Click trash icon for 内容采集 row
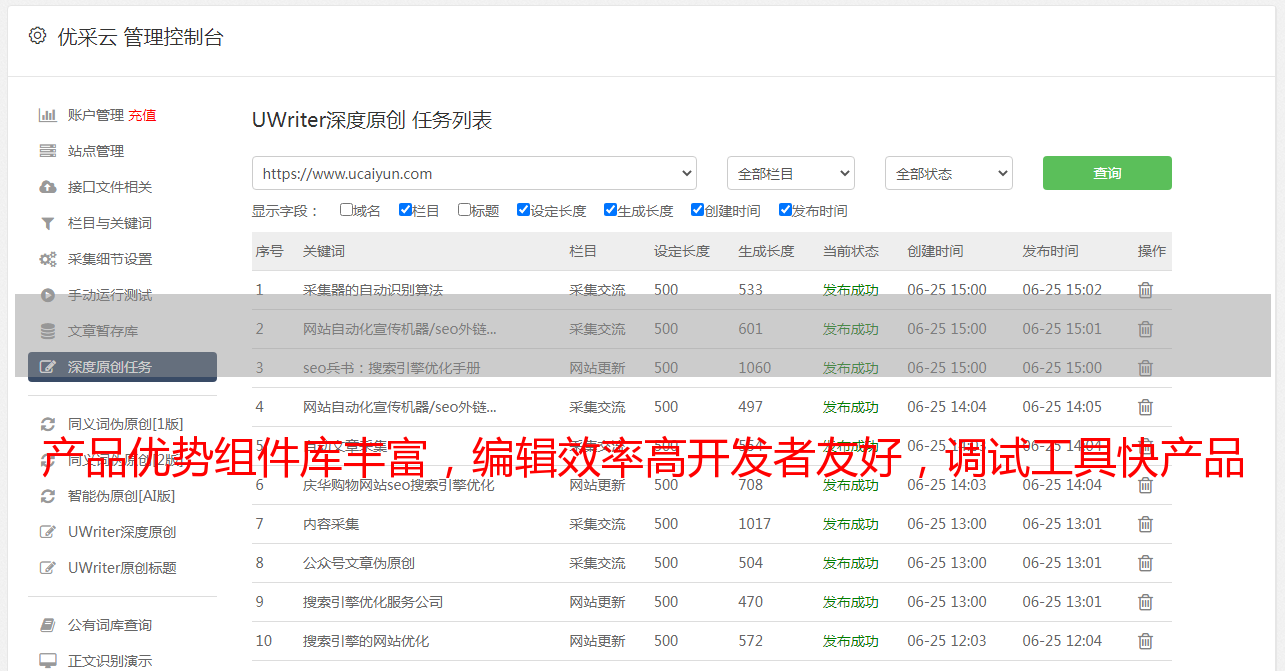Image resolution: width=1285 pixels, height=671 pixels. pyautogui.click(x=1145, y=524)
